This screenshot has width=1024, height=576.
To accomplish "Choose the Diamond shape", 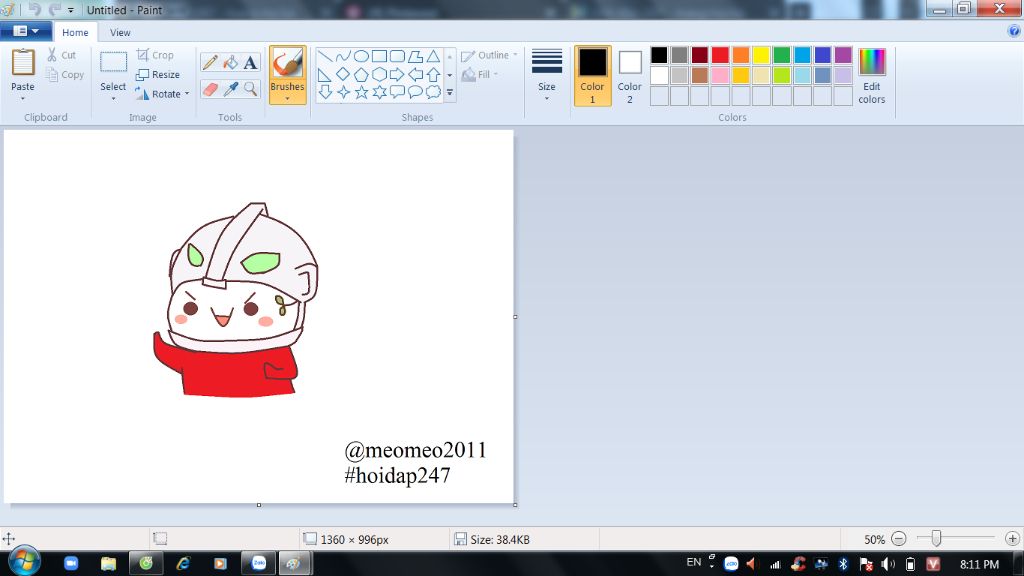I will click(x=343, y=74).
